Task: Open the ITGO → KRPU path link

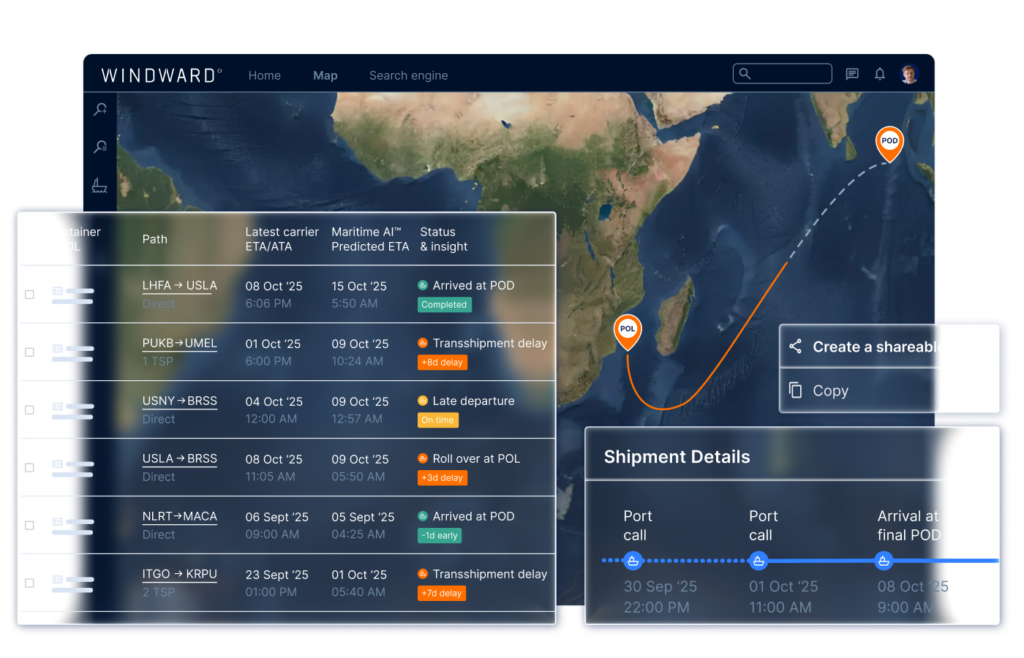Action: [180, 574]
